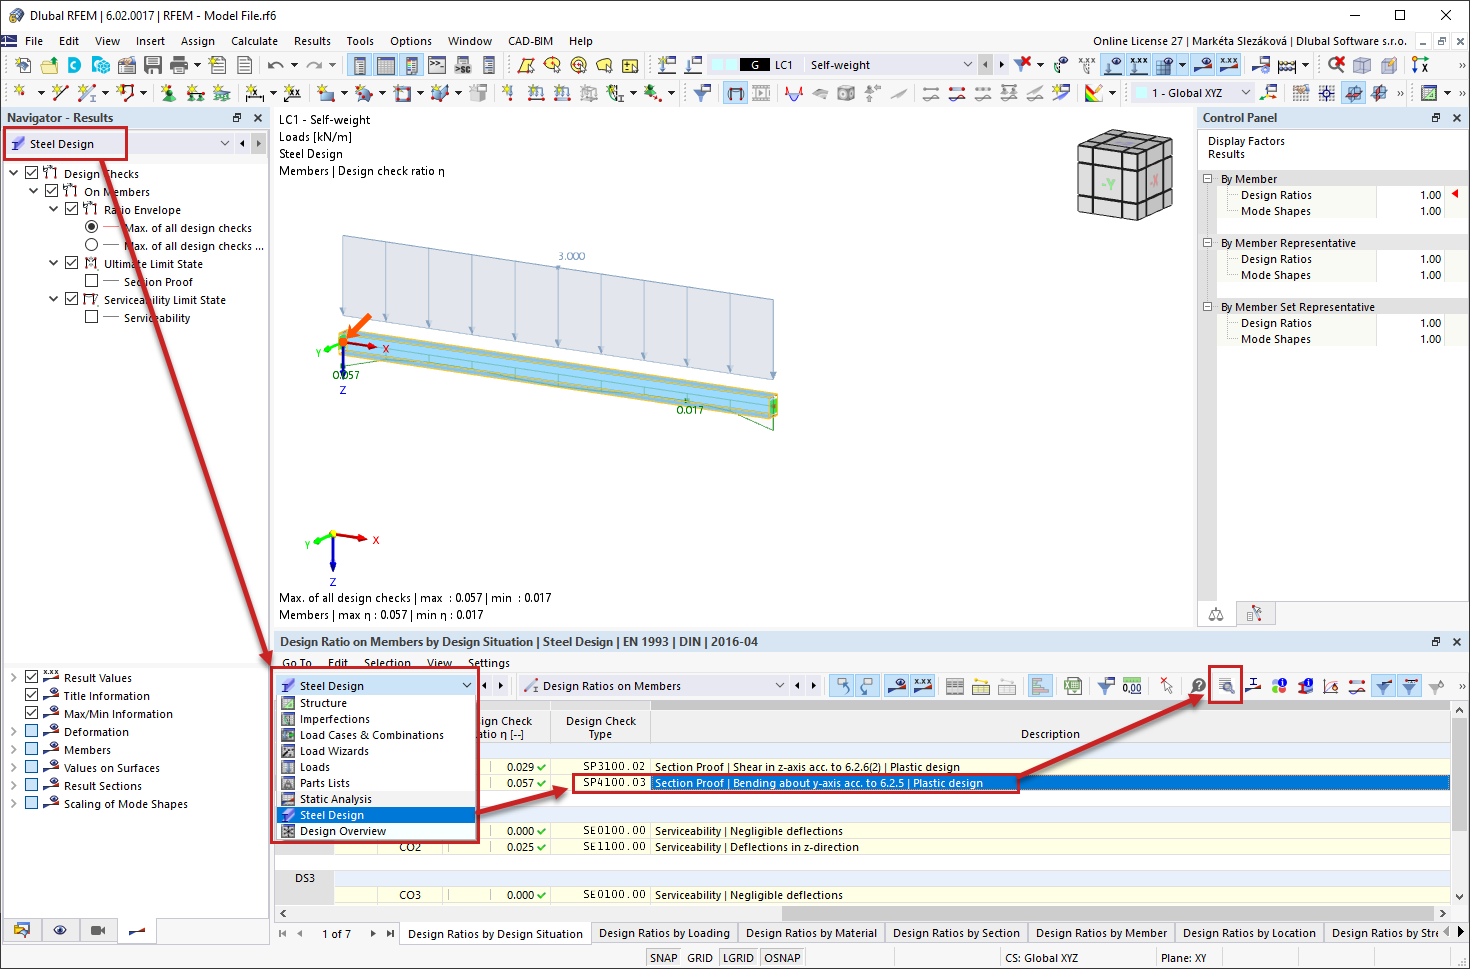Viewport: 1470px width, 969px height.
Task: Switch to the navigator data tab icon
Action: [x=22, y=930]
